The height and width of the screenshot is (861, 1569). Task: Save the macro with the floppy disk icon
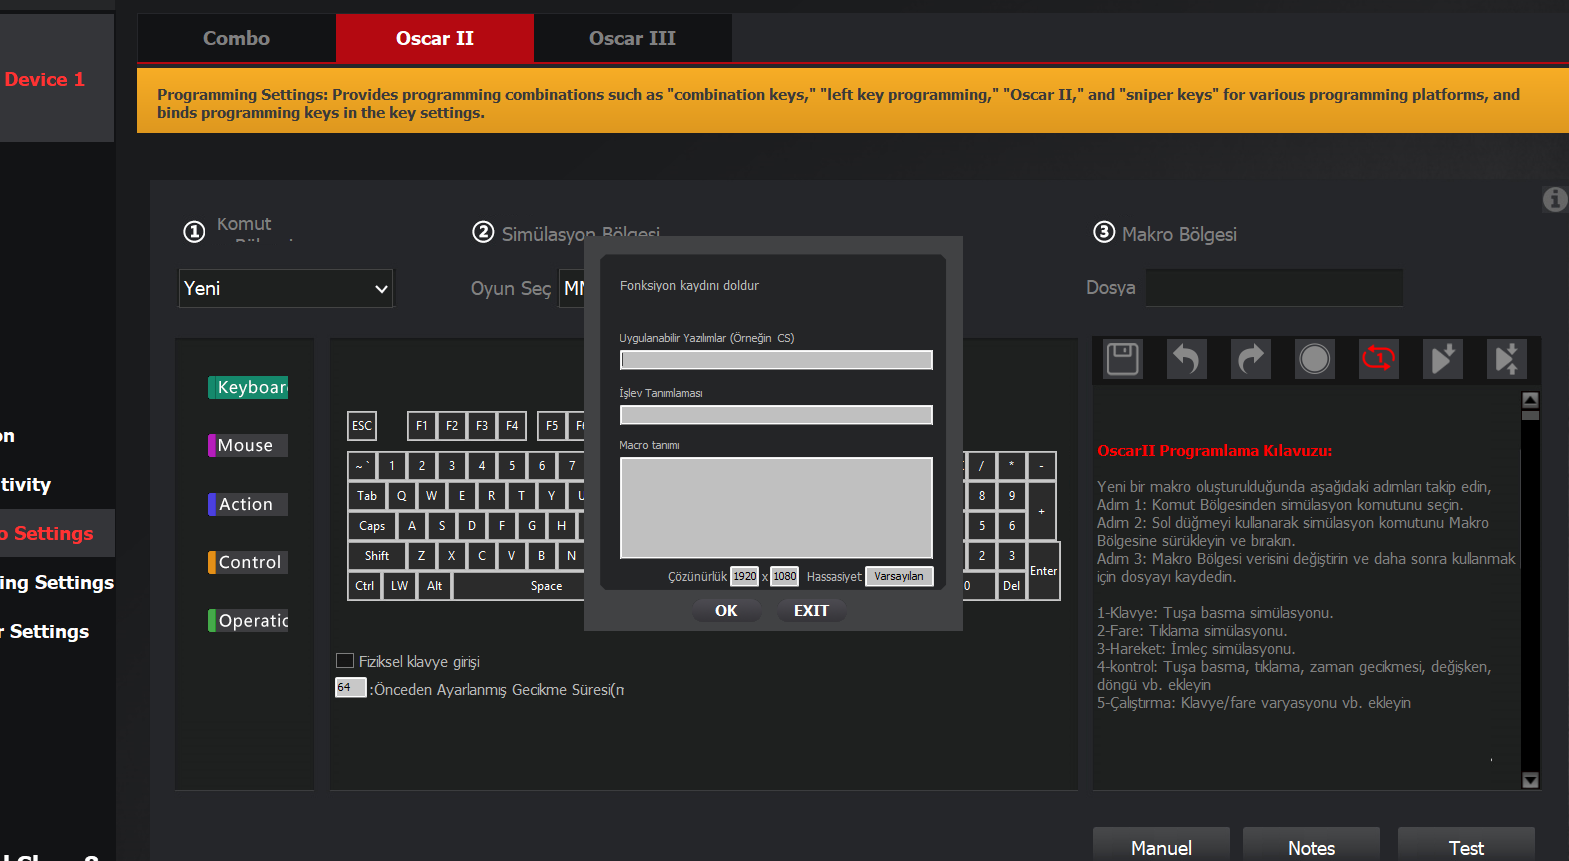click(1122, 359)
